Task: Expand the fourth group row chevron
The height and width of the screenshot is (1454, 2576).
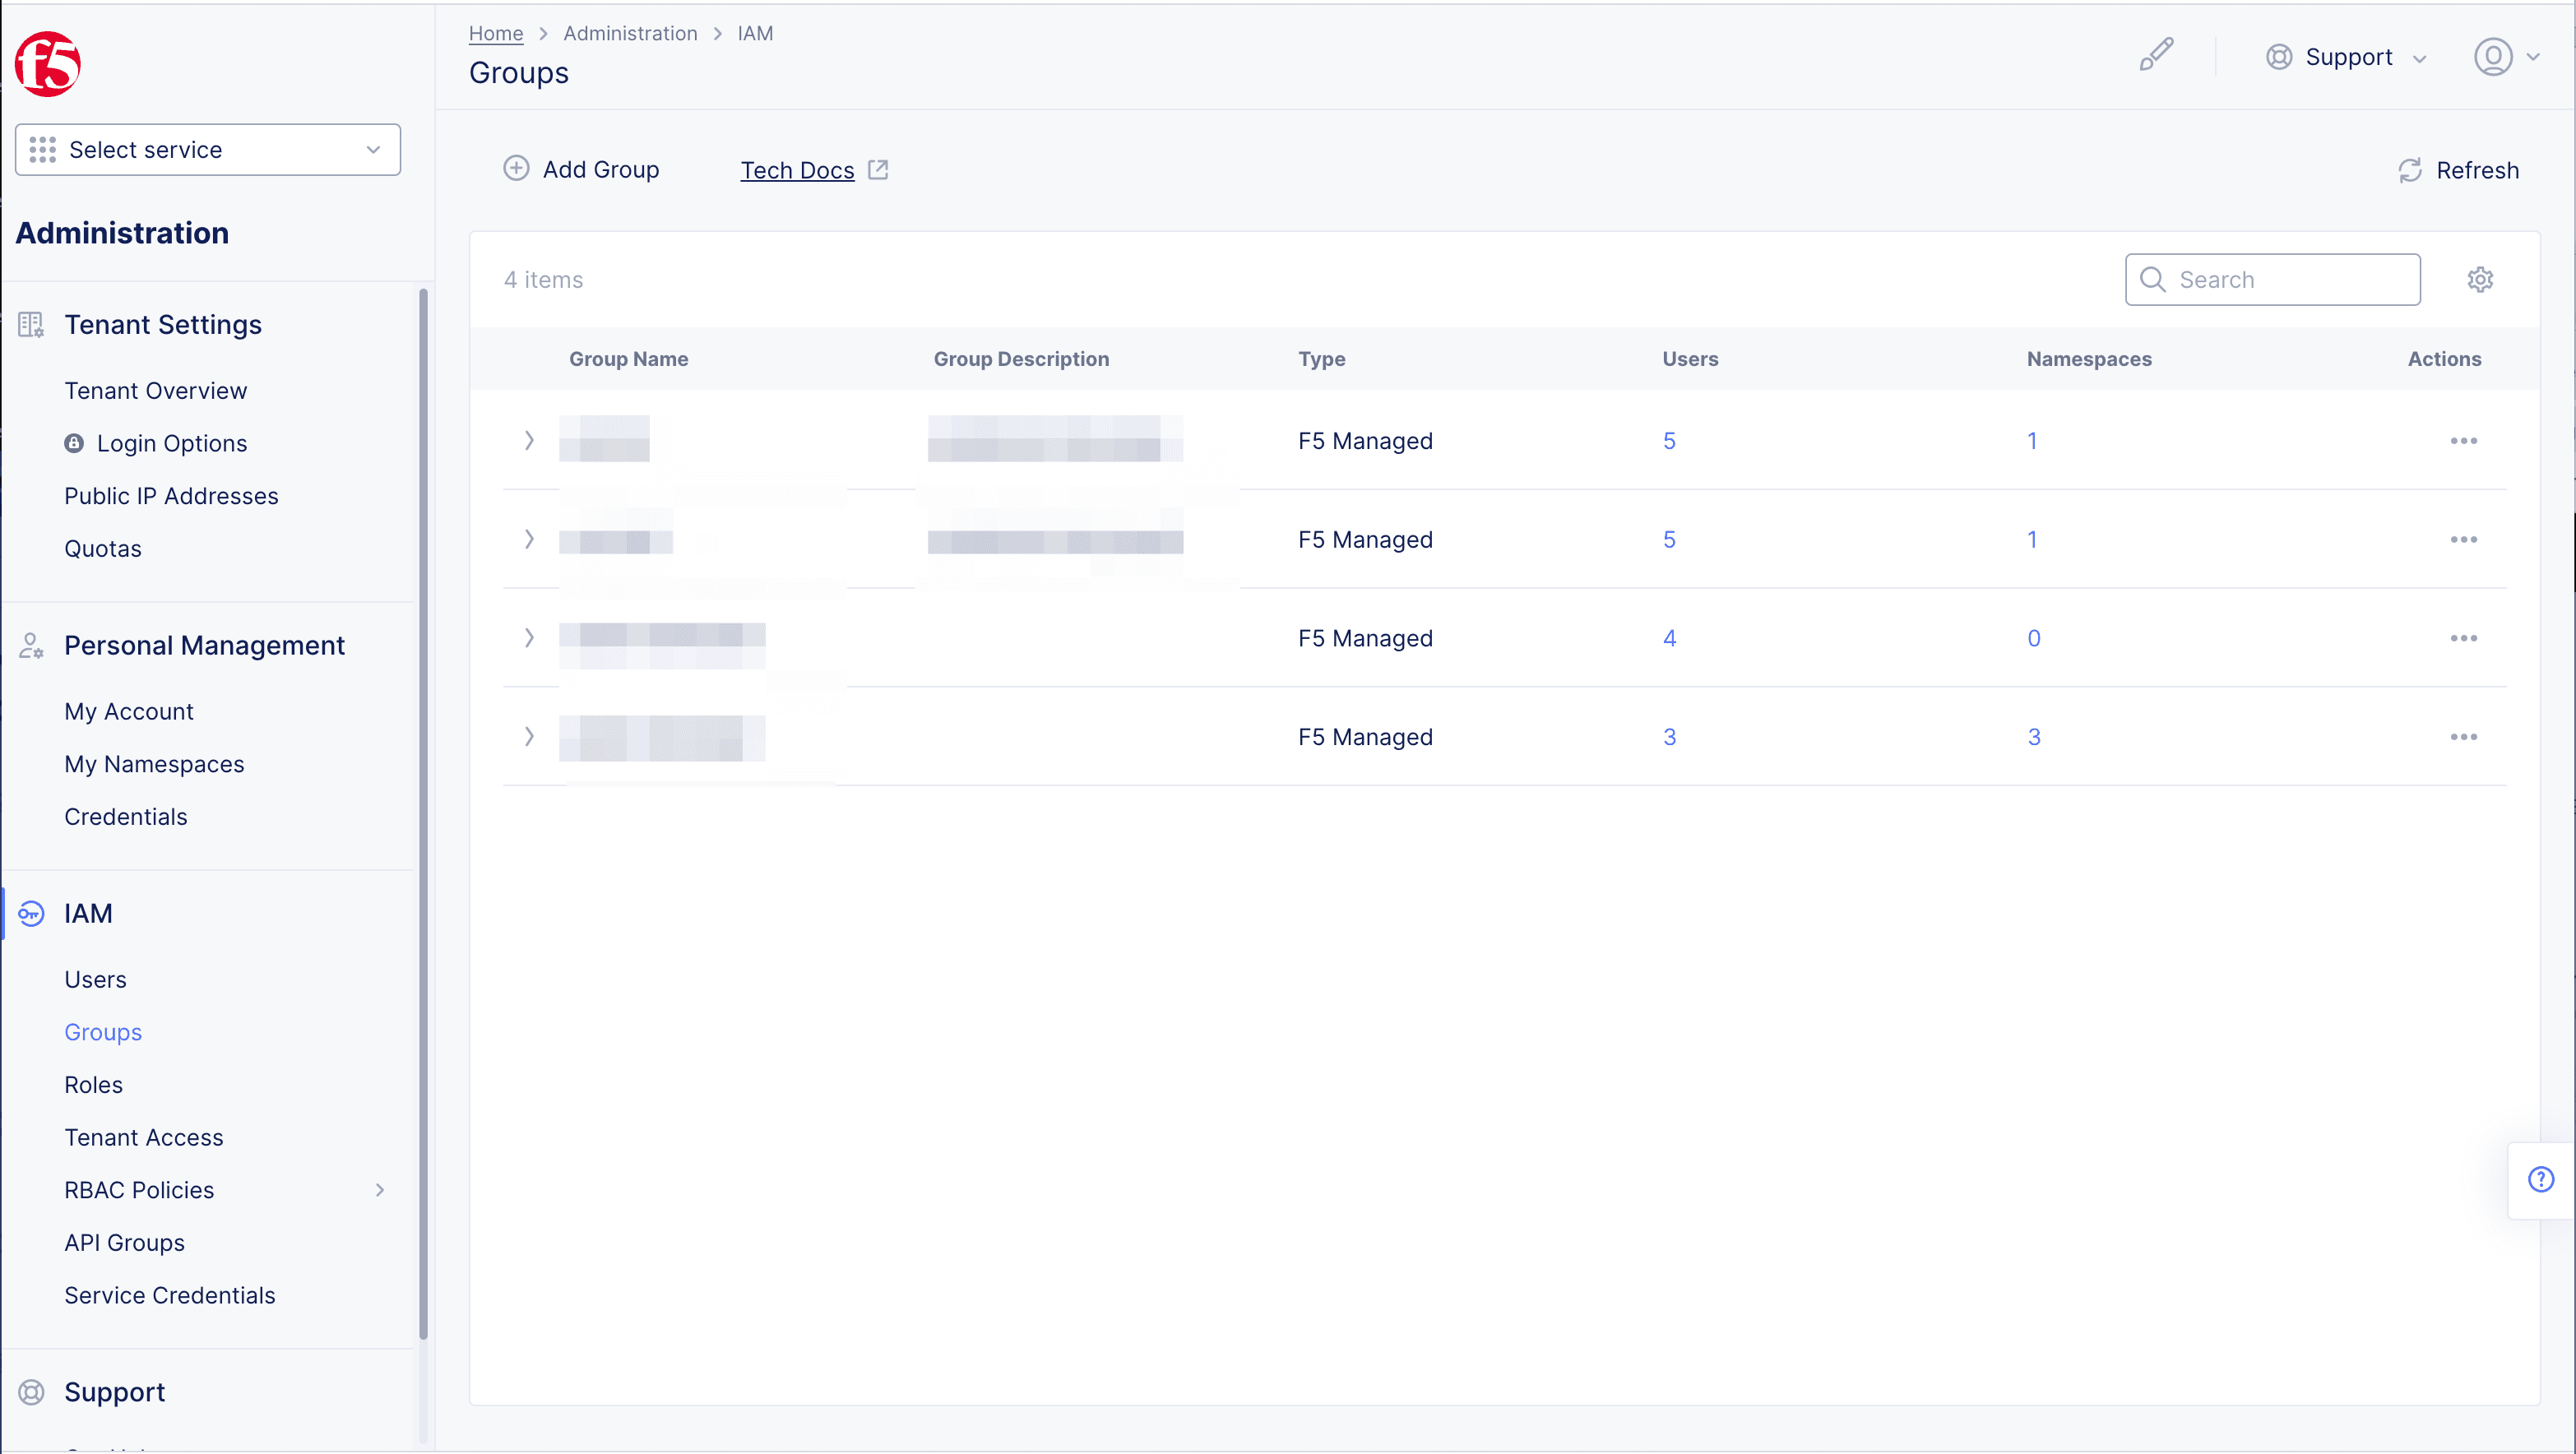Action: pos(529,736)
